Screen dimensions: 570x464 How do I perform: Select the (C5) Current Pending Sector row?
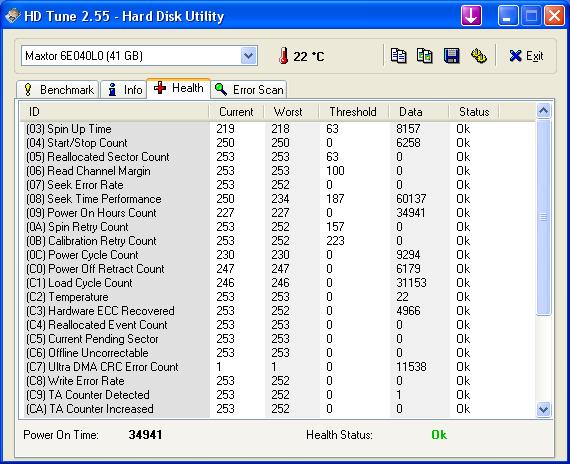pos(278,339)
